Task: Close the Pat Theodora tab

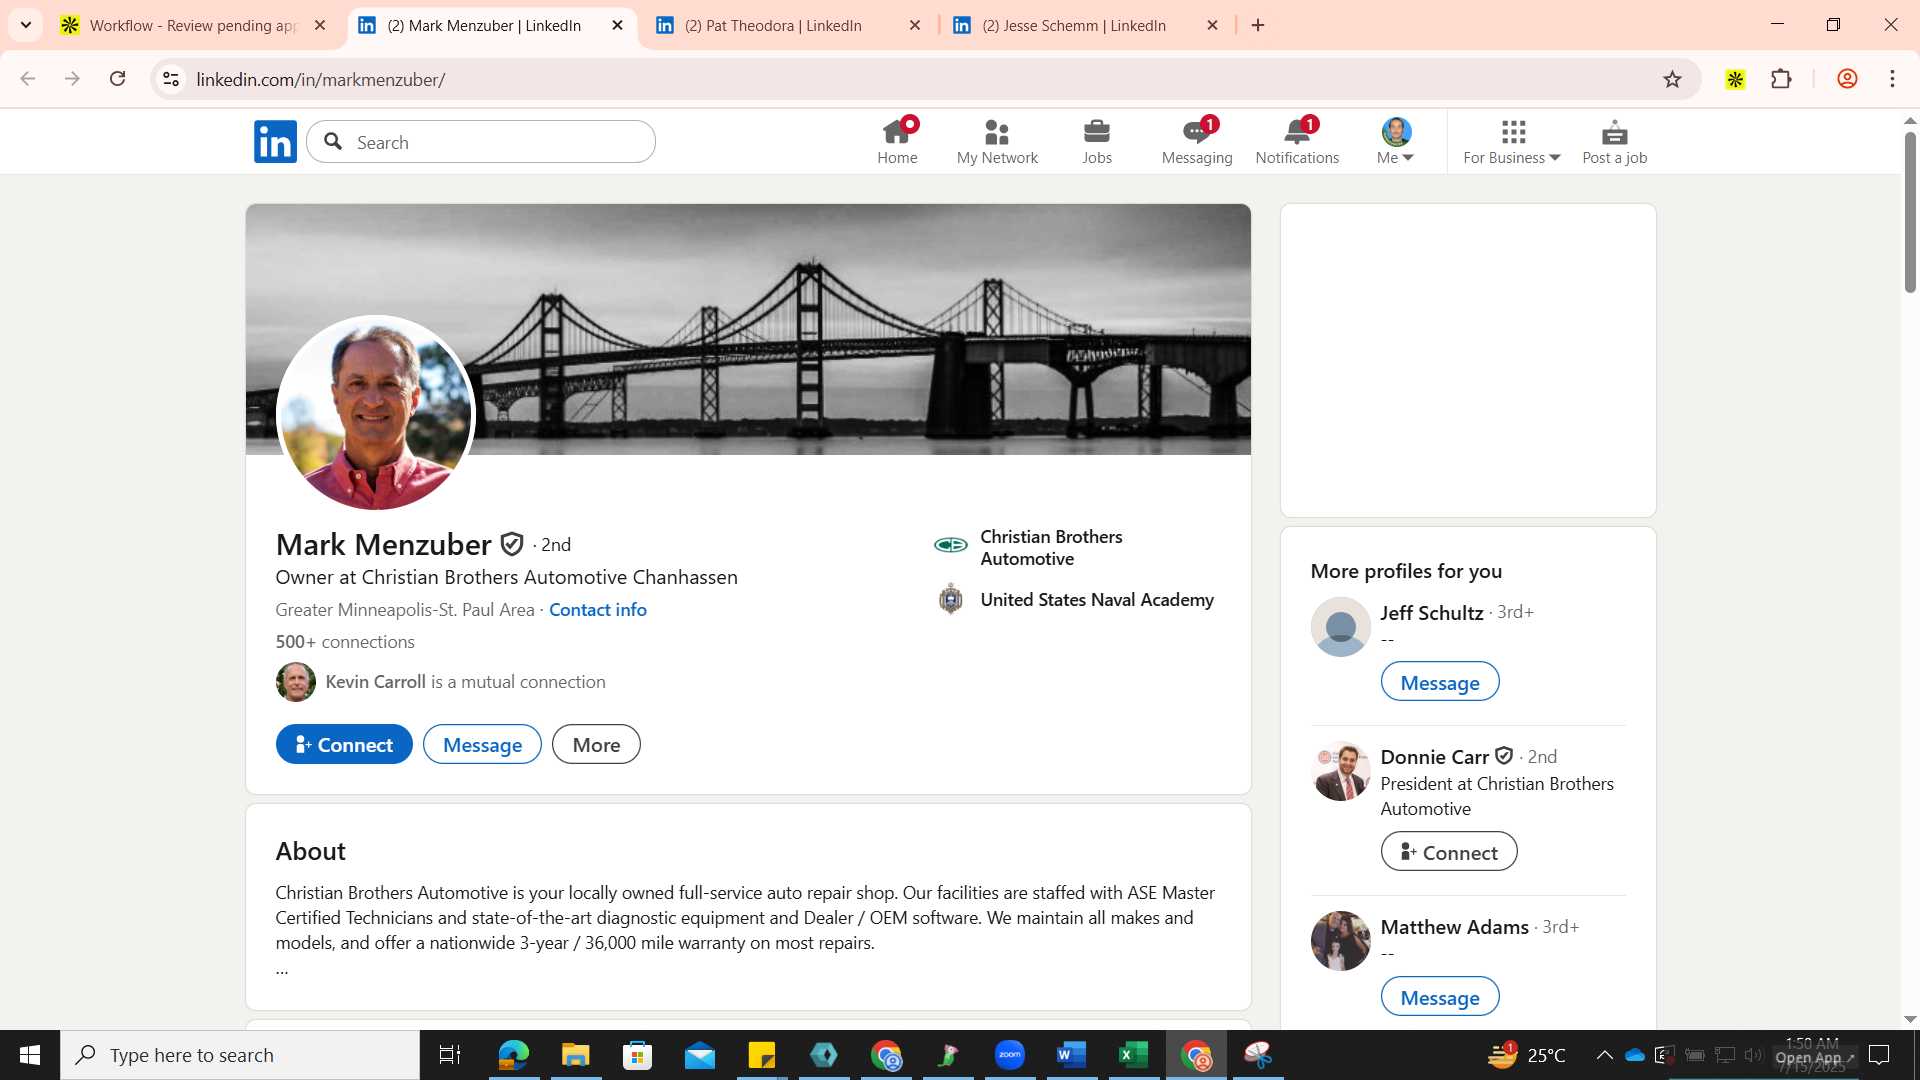Action: pos(914,25)
